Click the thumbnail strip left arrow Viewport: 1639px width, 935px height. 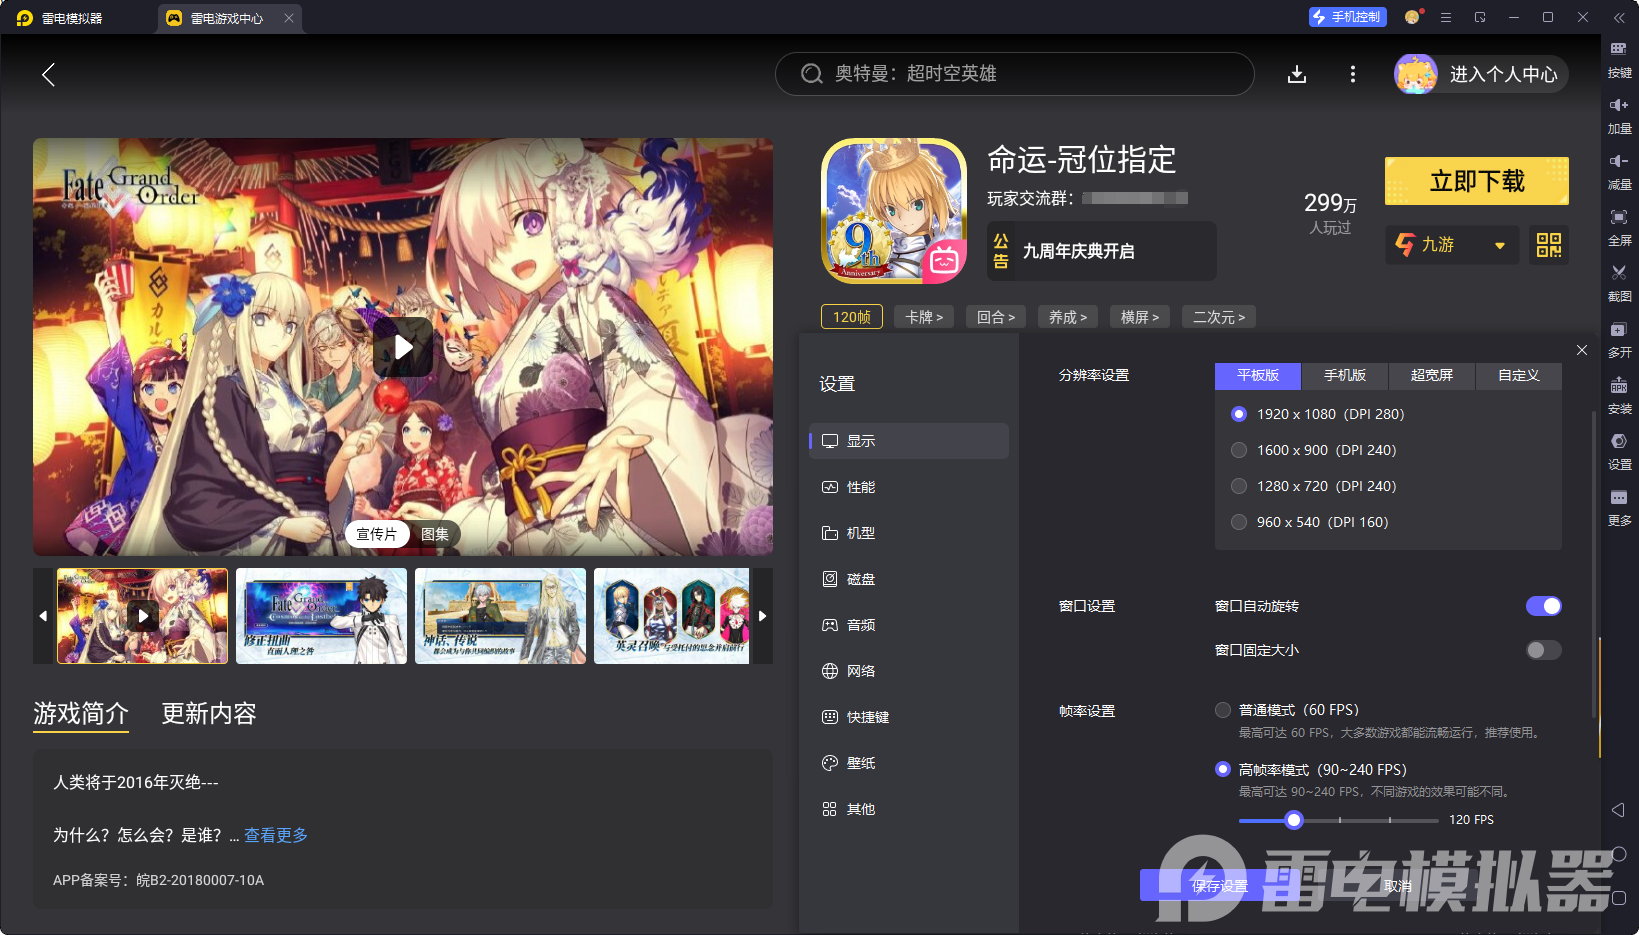coord(43,616)
